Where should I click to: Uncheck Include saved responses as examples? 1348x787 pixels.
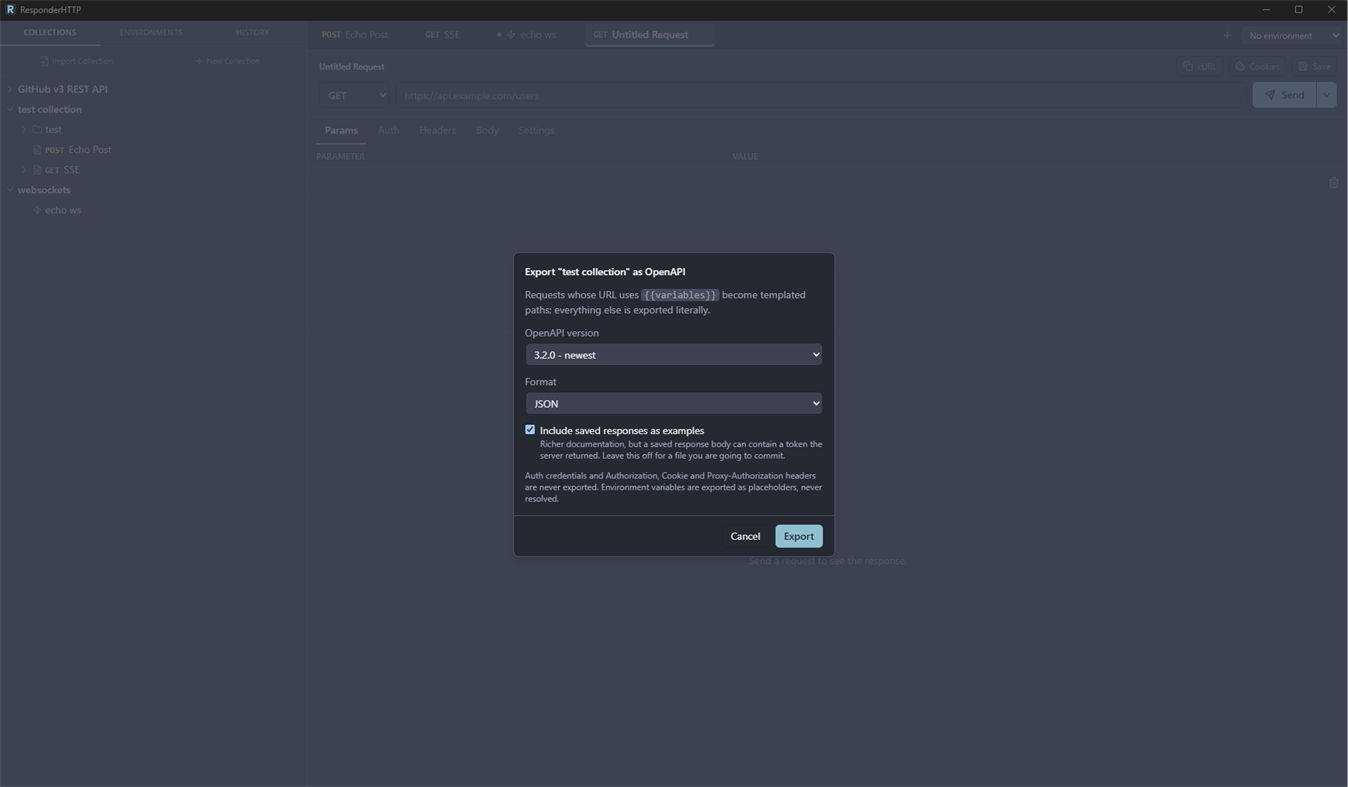530,430
